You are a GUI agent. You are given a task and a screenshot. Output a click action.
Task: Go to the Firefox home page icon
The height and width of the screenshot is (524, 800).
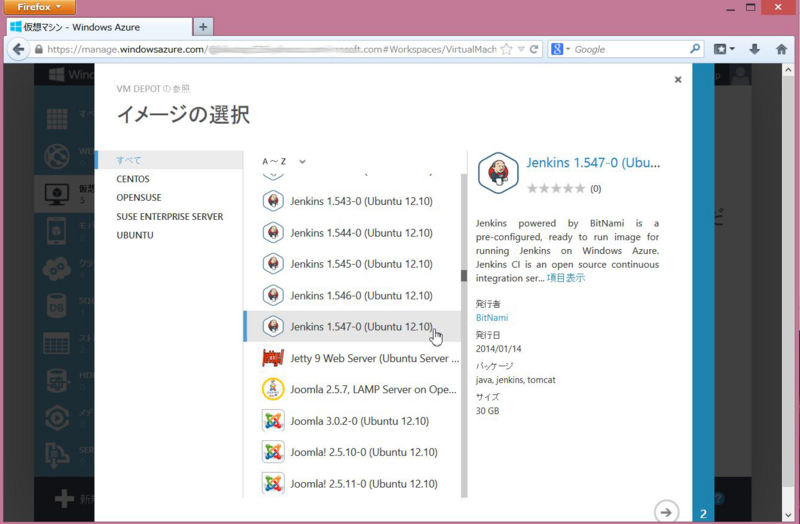781,49
